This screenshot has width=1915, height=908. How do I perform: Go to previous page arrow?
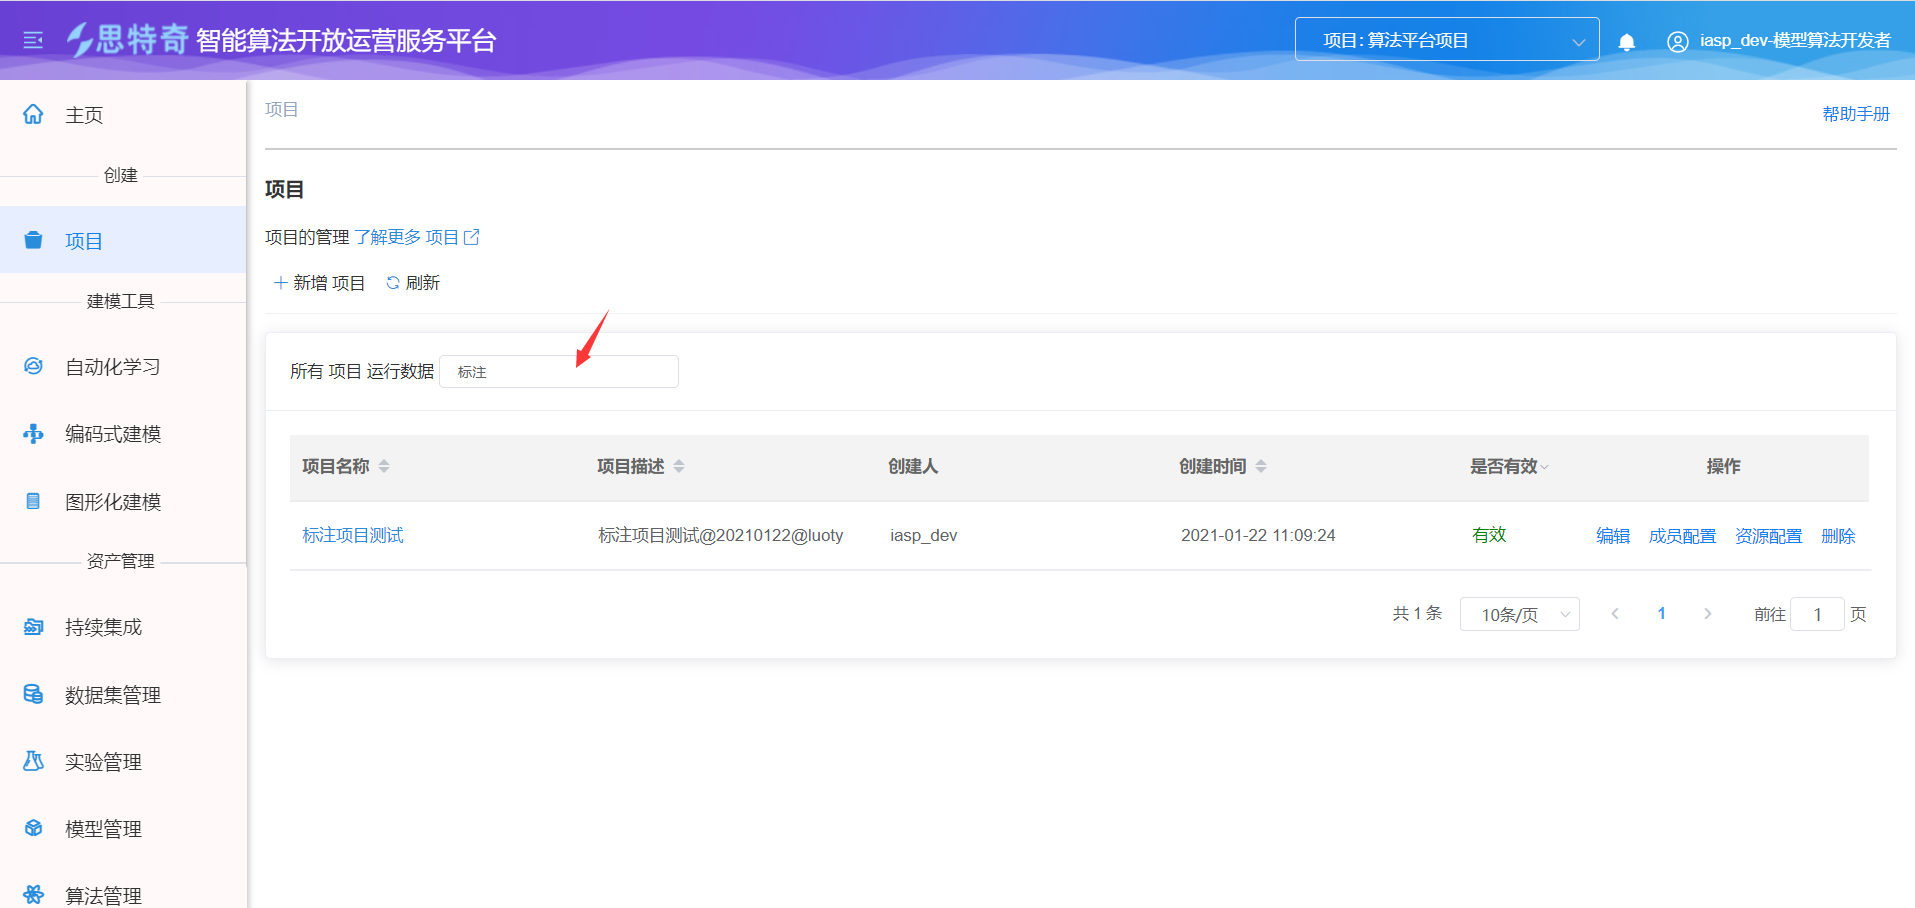click(x=1615, y=614)
